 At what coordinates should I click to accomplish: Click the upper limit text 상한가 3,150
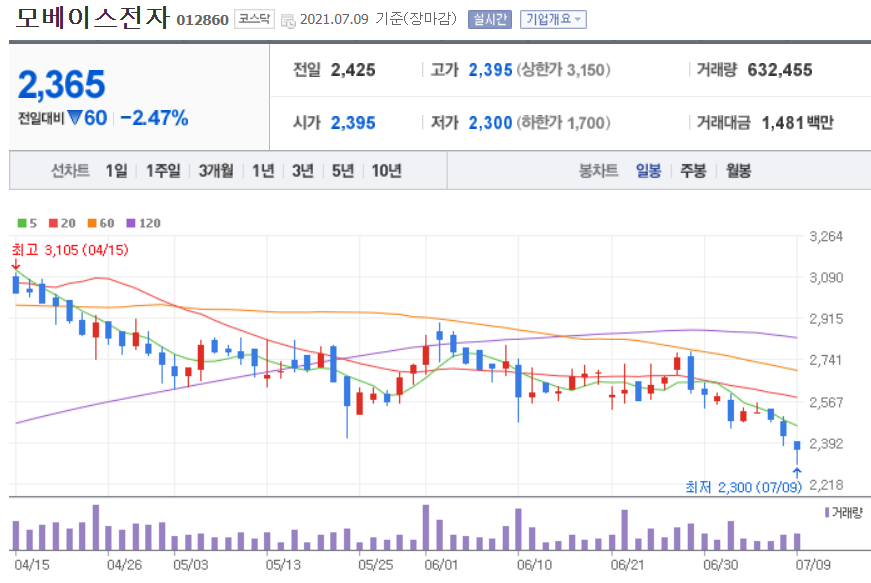563,70
